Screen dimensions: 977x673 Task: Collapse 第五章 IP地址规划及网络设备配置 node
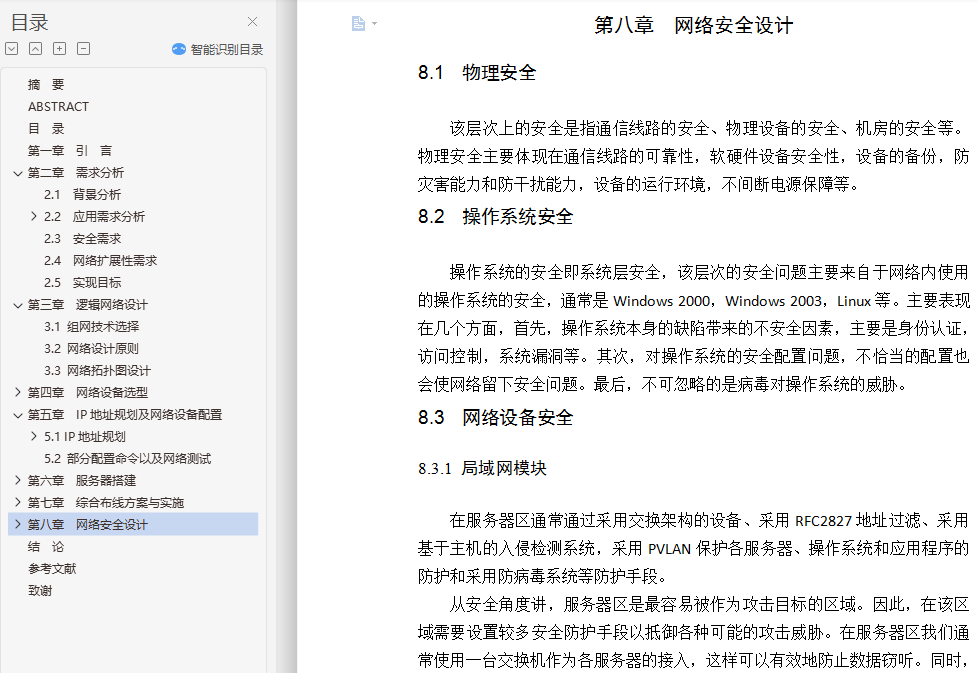click(x=18, y=415)
